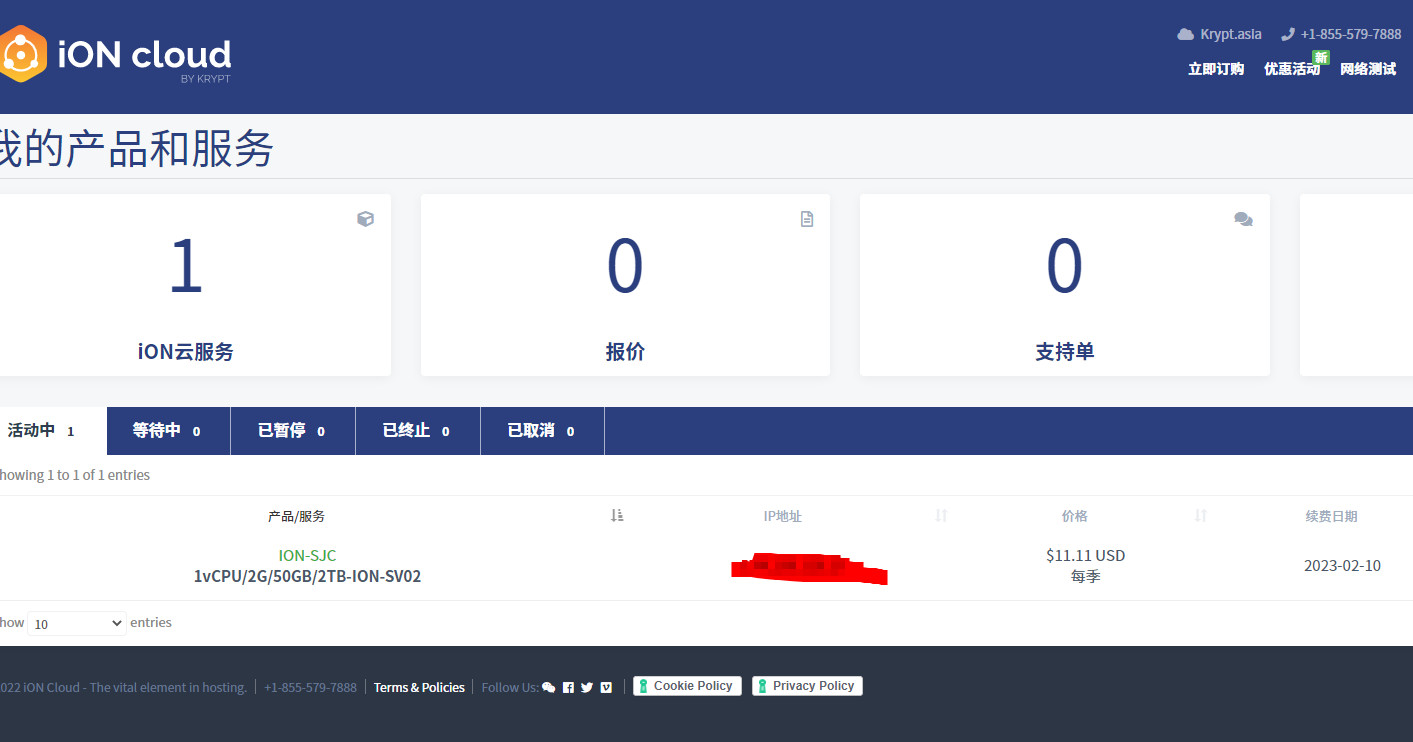Image resolution: width=1413 pixels, height=742 pixels.
Task: Open the Twitter icon in the footer
Action: point(587,688)
